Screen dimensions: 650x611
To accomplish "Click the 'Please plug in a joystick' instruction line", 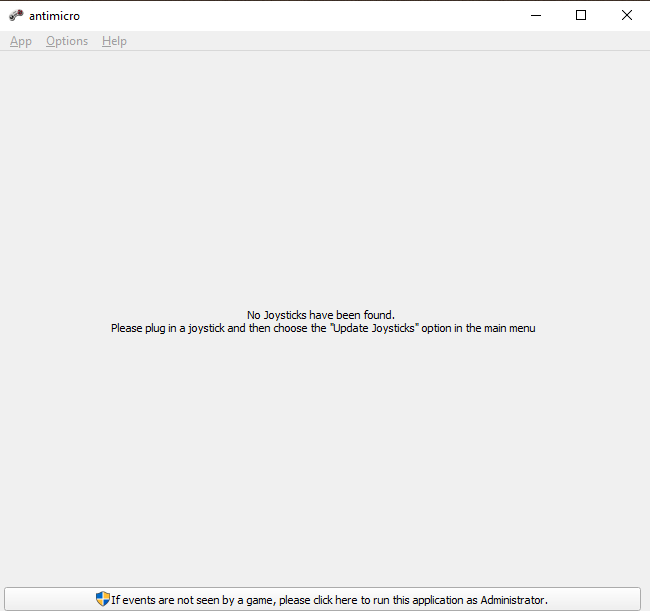I will pos(323,328).
